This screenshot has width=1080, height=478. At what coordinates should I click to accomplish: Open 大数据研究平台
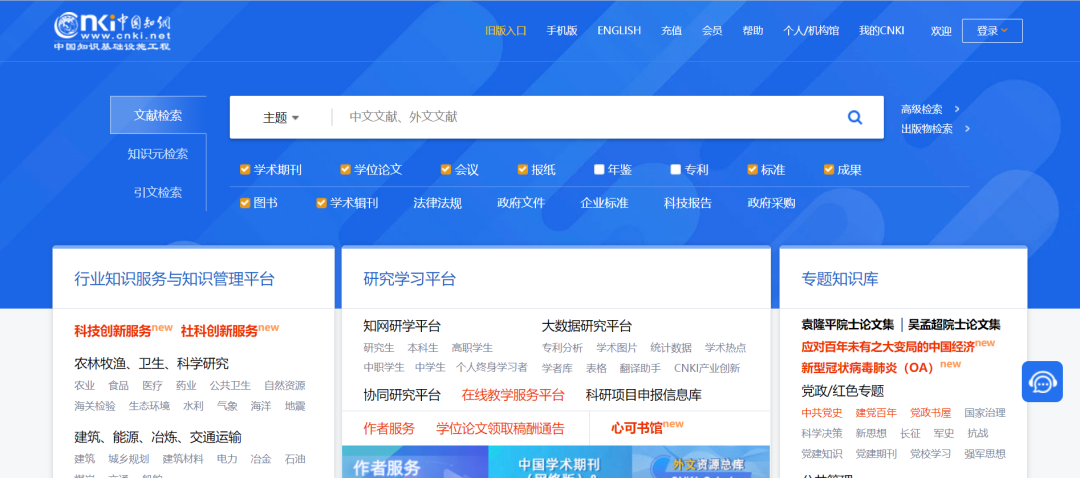click(x=587, y=326)
